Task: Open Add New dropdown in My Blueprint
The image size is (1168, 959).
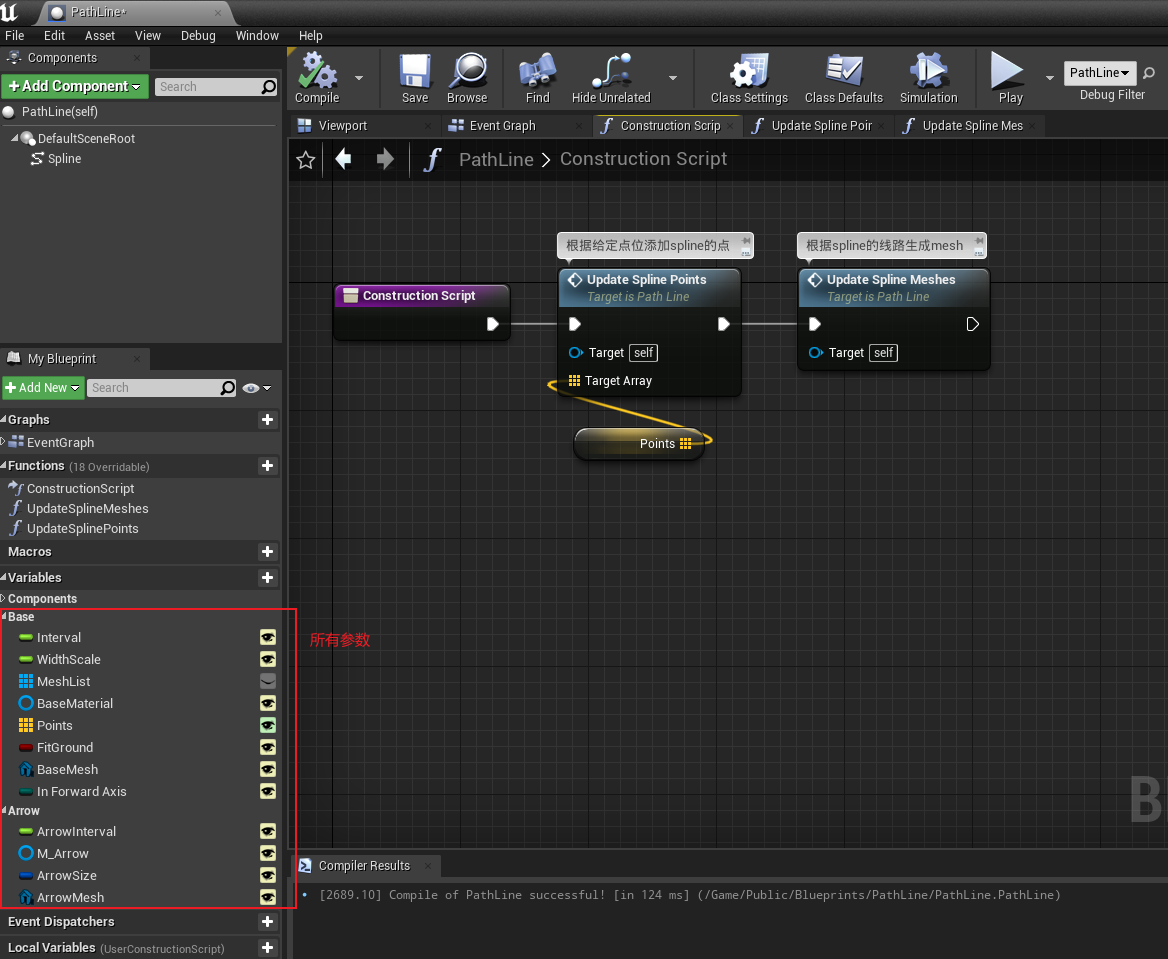Action: (x=43, y=387)
